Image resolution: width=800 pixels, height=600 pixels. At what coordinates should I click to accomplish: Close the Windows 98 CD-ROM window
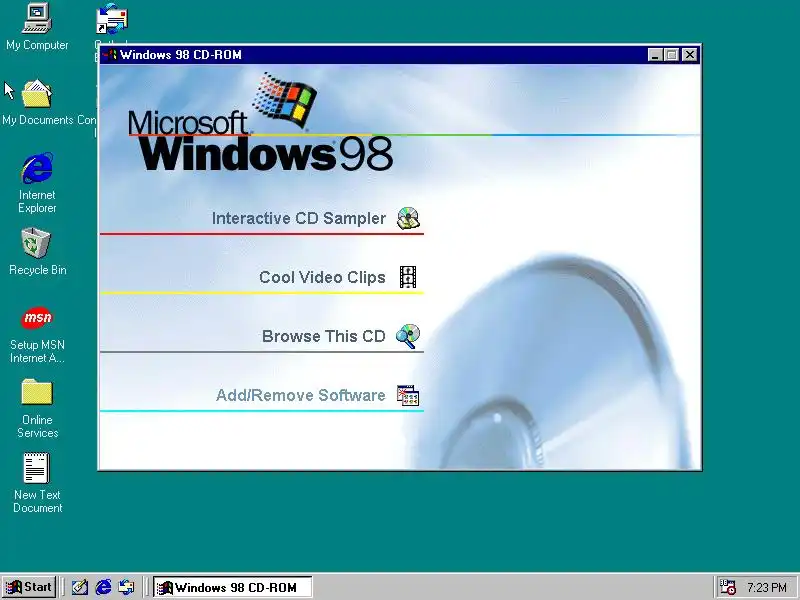(690, 55)
